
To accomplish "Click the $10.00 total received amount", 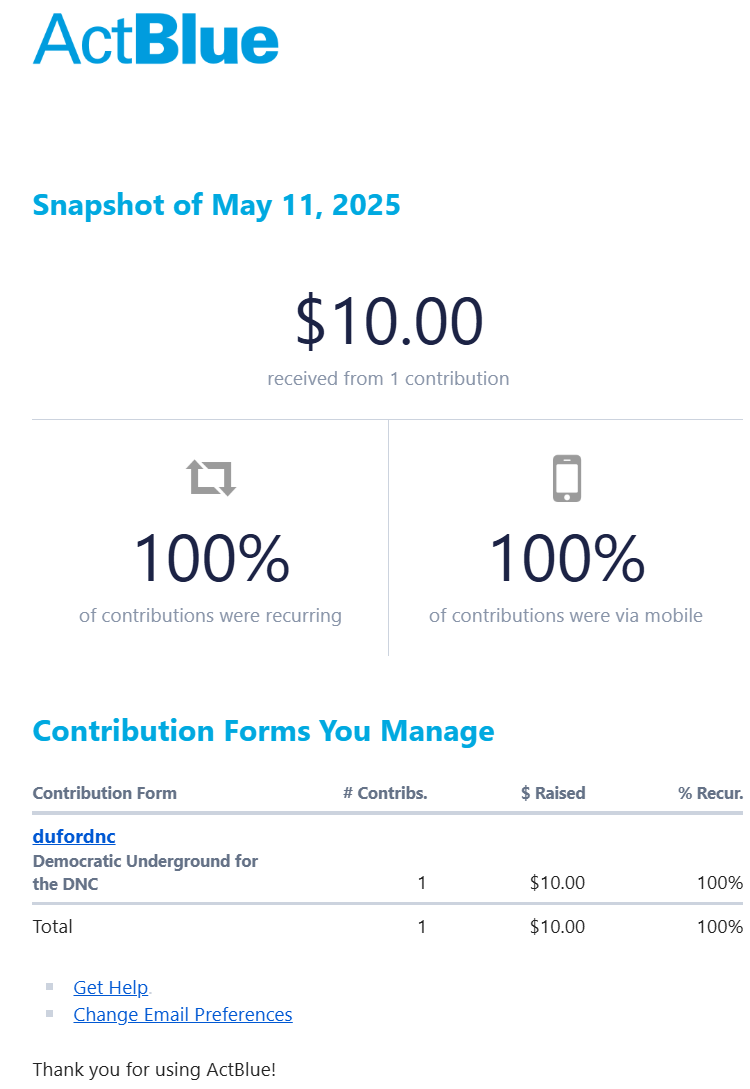I will 389,322.
